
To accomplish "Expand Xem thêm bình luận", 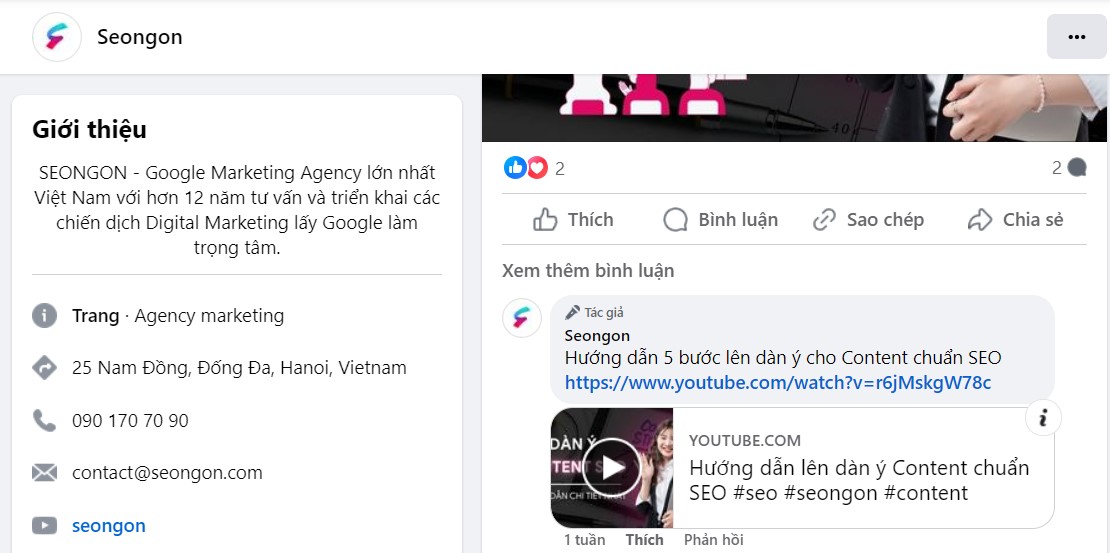I will click(588, 270).
